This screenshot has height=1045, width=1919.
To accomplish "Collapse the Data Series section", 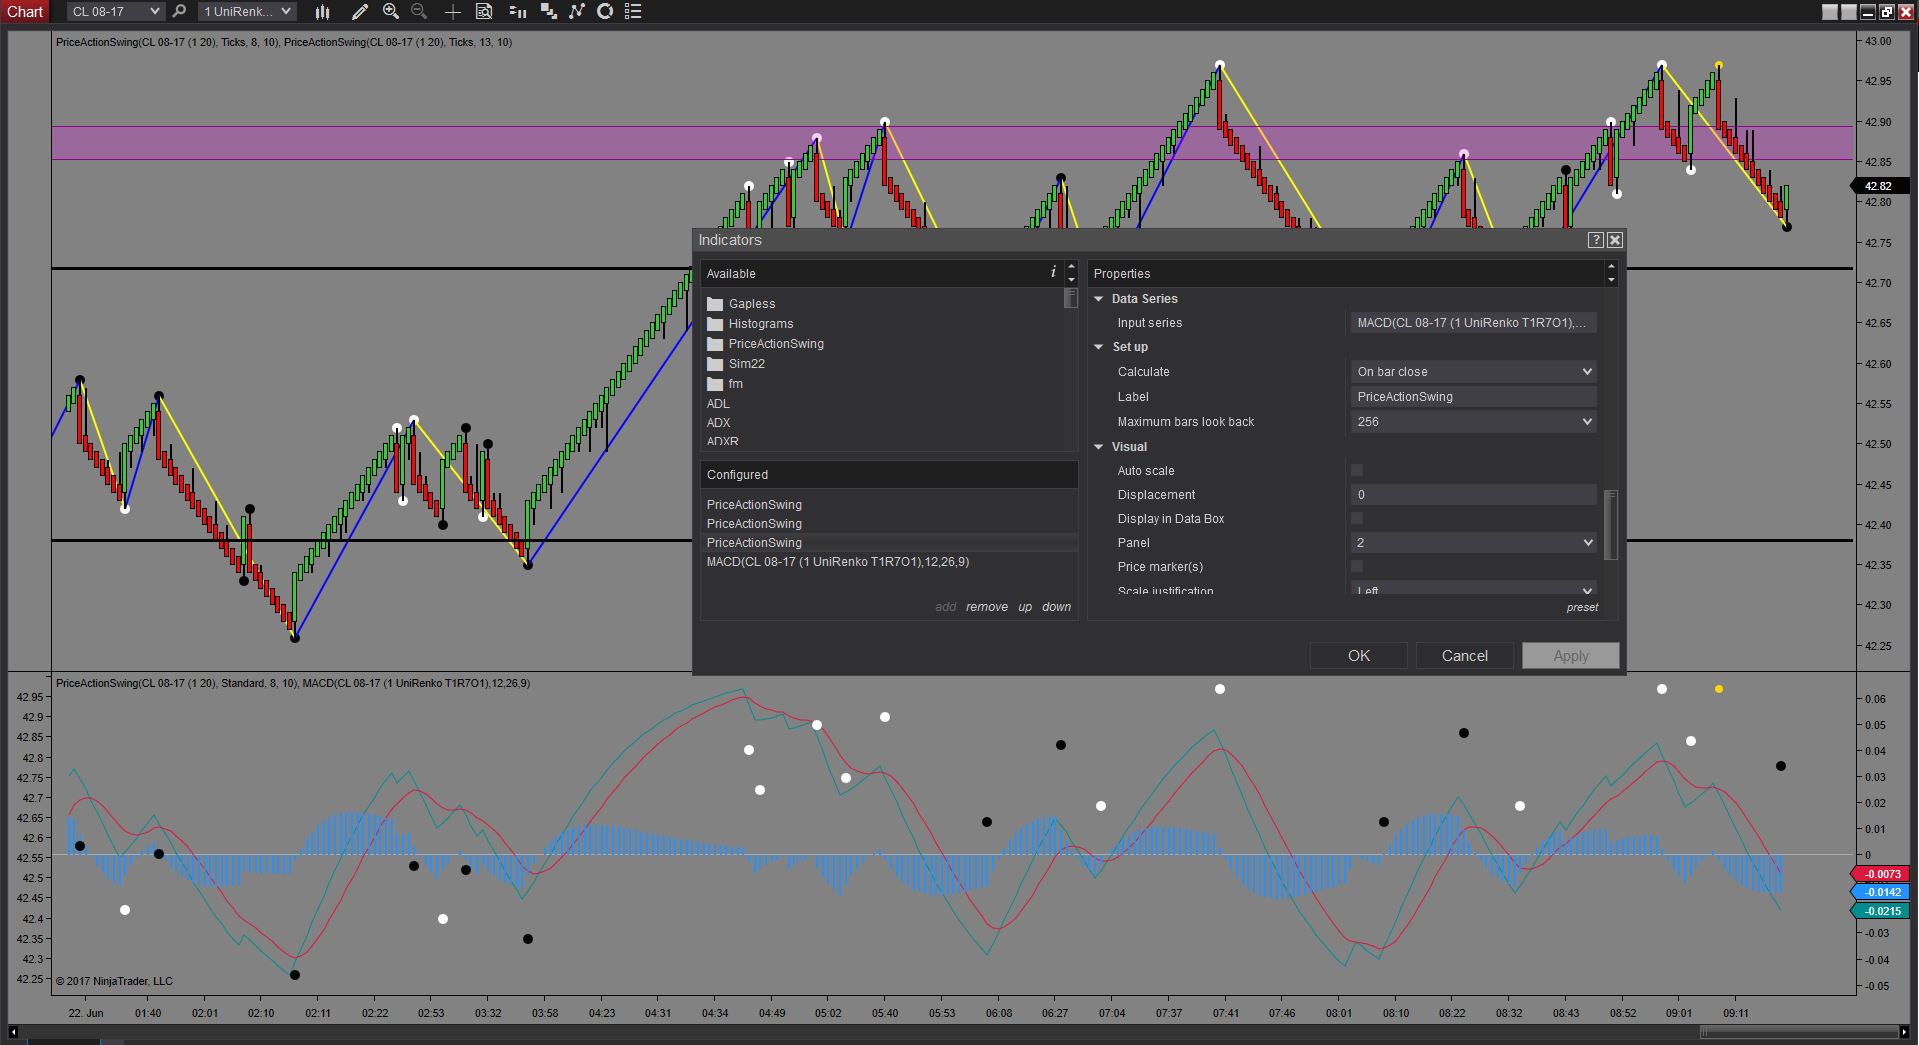I will pos(1099,299).
